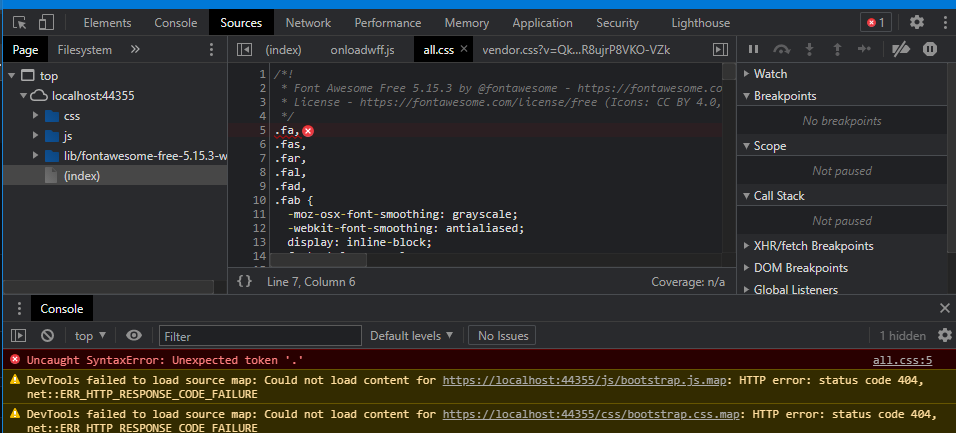The width and height of the screenshot is (956, 433).
Task: Deactivate breakpoints icon
Action: [901, 49]
